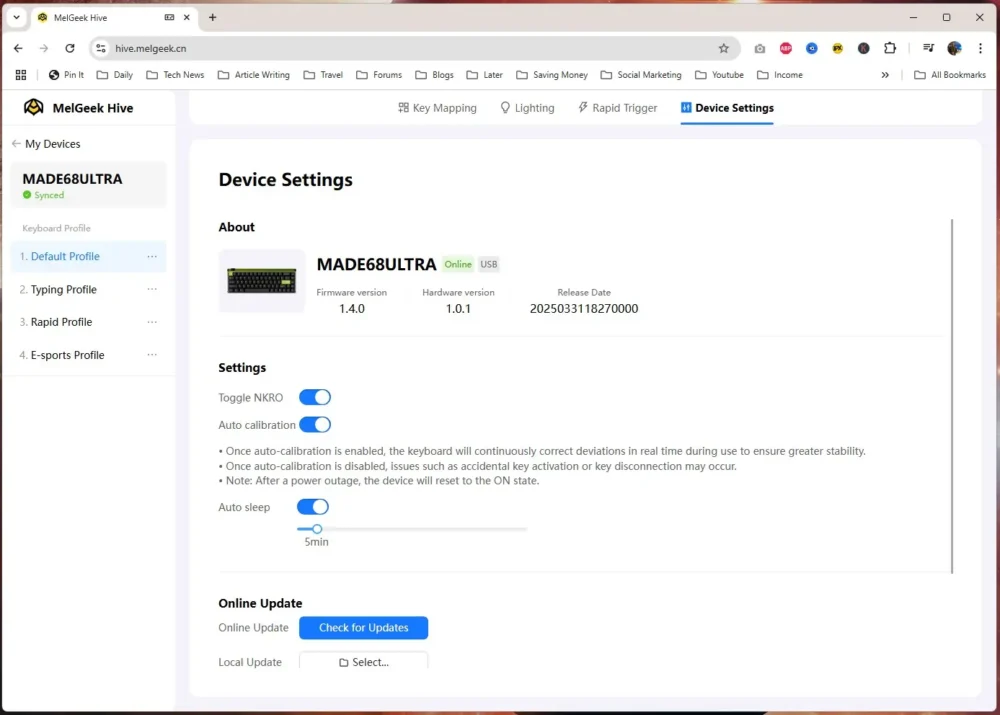Screen dimensions: 1000x715
Task: Click the tab search dropdown arrow
Action: (x=17, y=17)
